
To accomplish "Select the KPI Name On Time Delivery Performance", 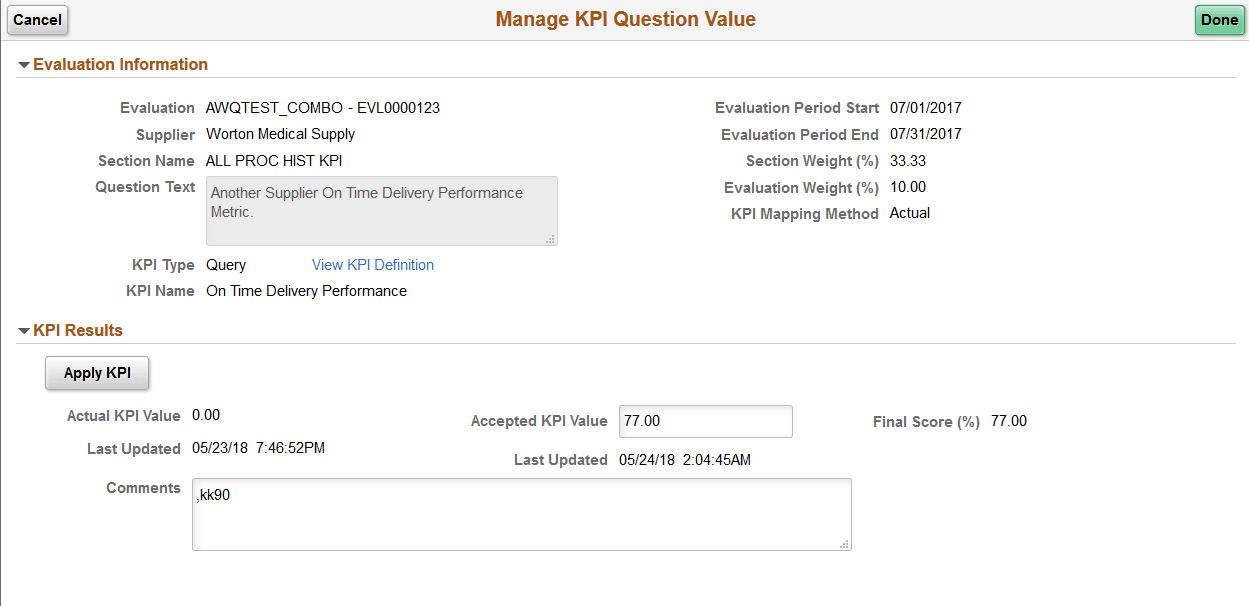I will [305, 290].
